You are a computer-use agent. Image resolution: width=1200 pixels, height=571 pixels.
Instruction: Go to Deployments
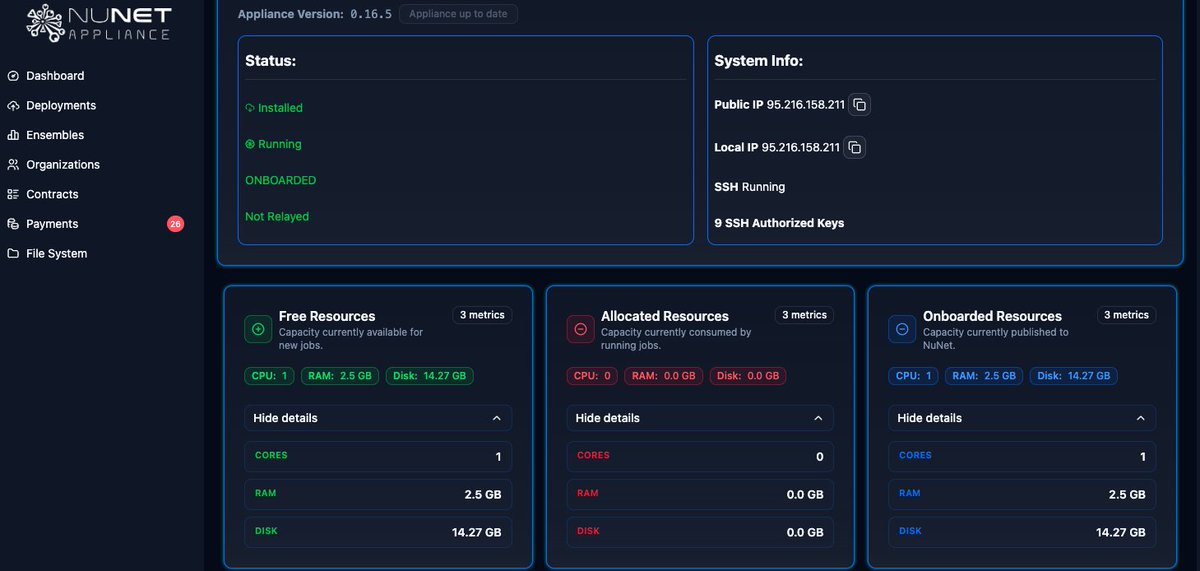tap(61, 106)
